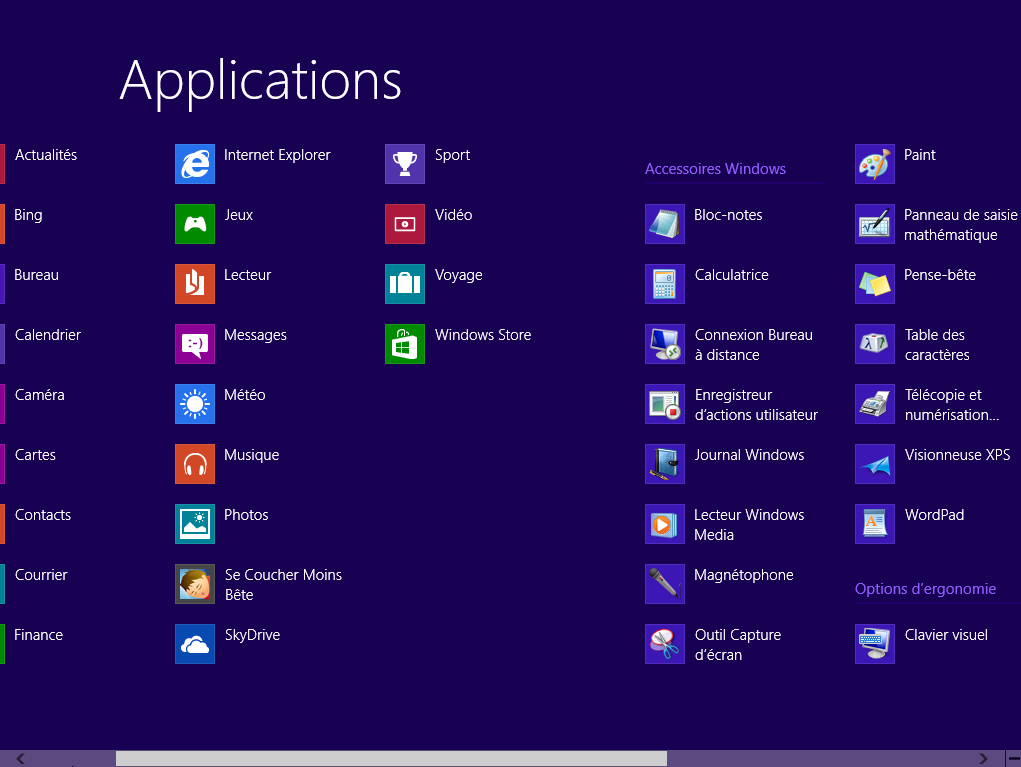Launch the Jeux Xbox controller icon

point(195,224)
